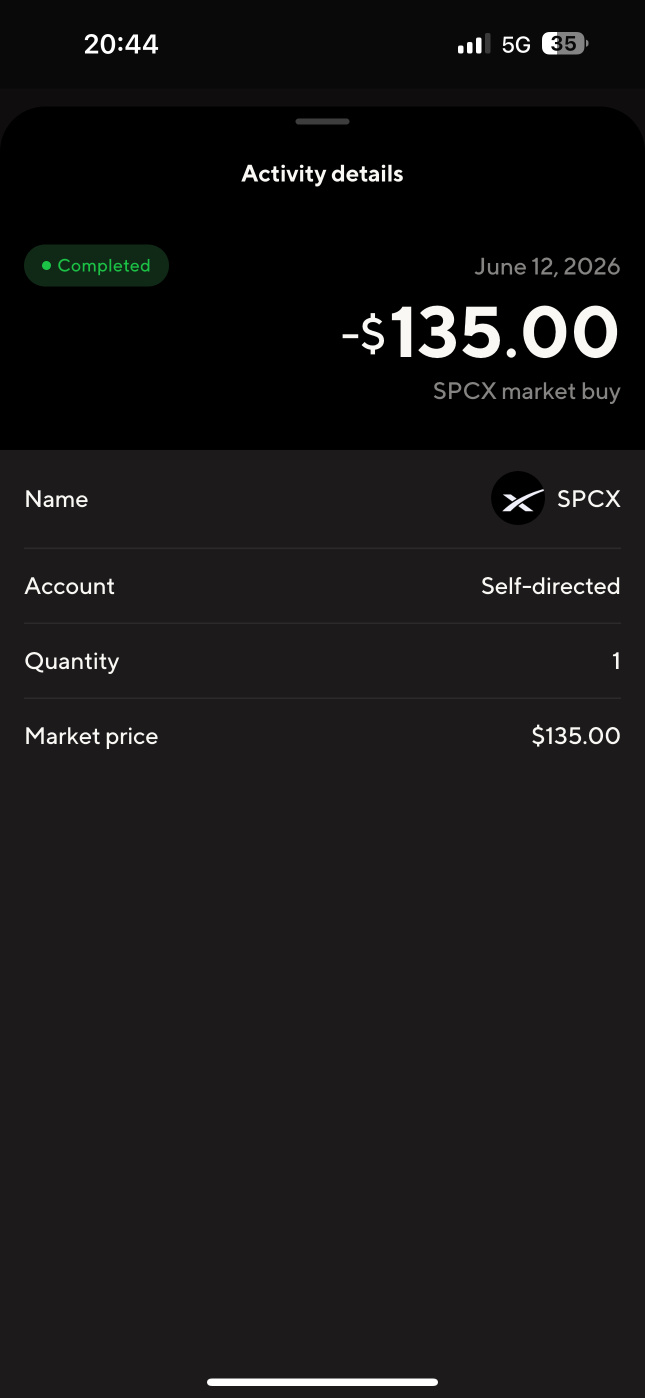645x1398 pixels.
Task: Tap the SPCX market buy subtitle
Action: 527,391
